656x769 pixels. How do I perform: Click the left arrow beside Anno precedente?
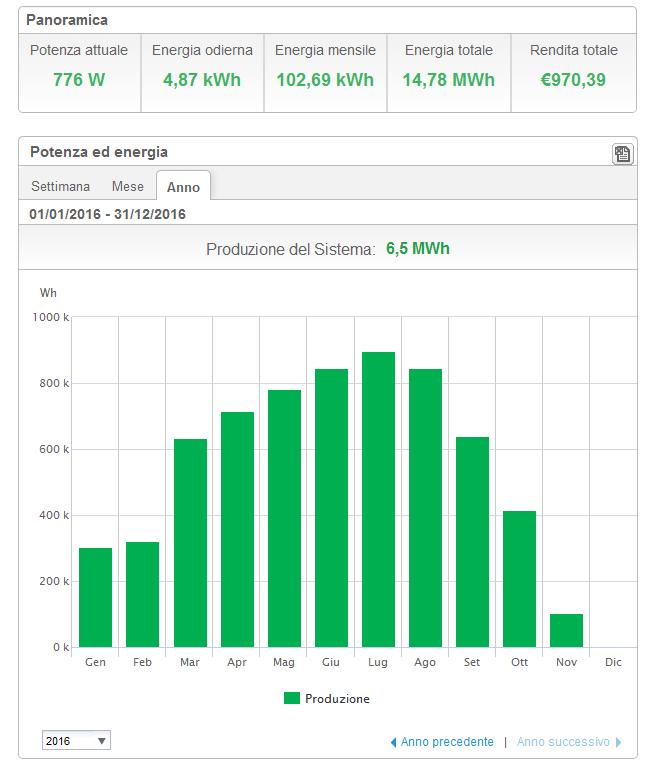click(x=393, y=743)
